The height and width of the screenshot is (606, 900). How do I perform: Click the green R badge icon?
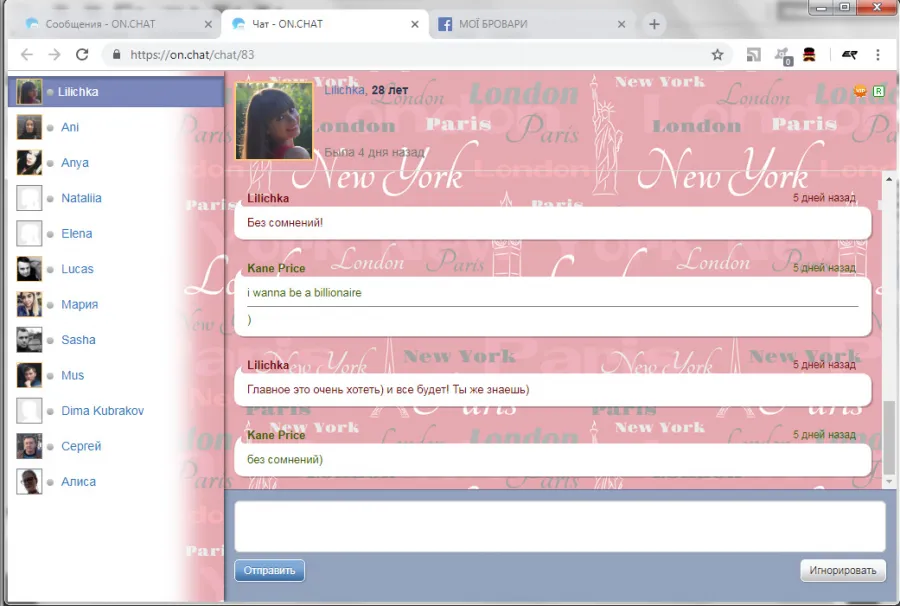pos(878,91)
